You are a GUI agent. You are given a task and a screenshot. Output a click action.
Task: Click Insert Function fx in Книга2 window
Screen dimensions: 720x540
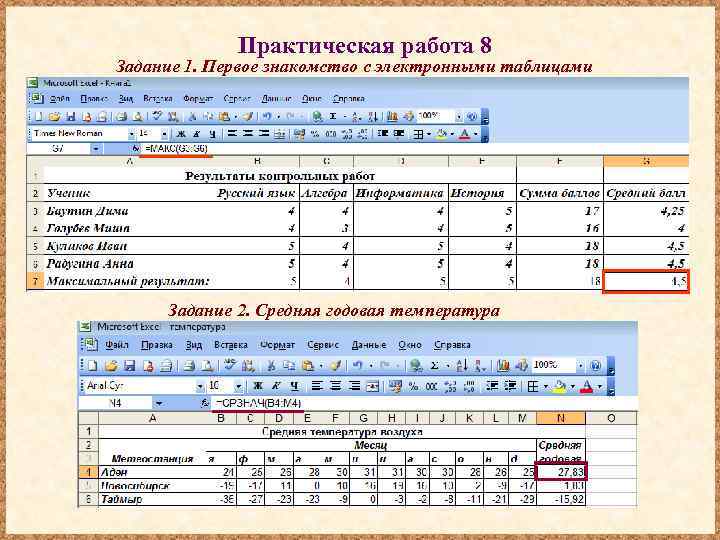[136, 148]
